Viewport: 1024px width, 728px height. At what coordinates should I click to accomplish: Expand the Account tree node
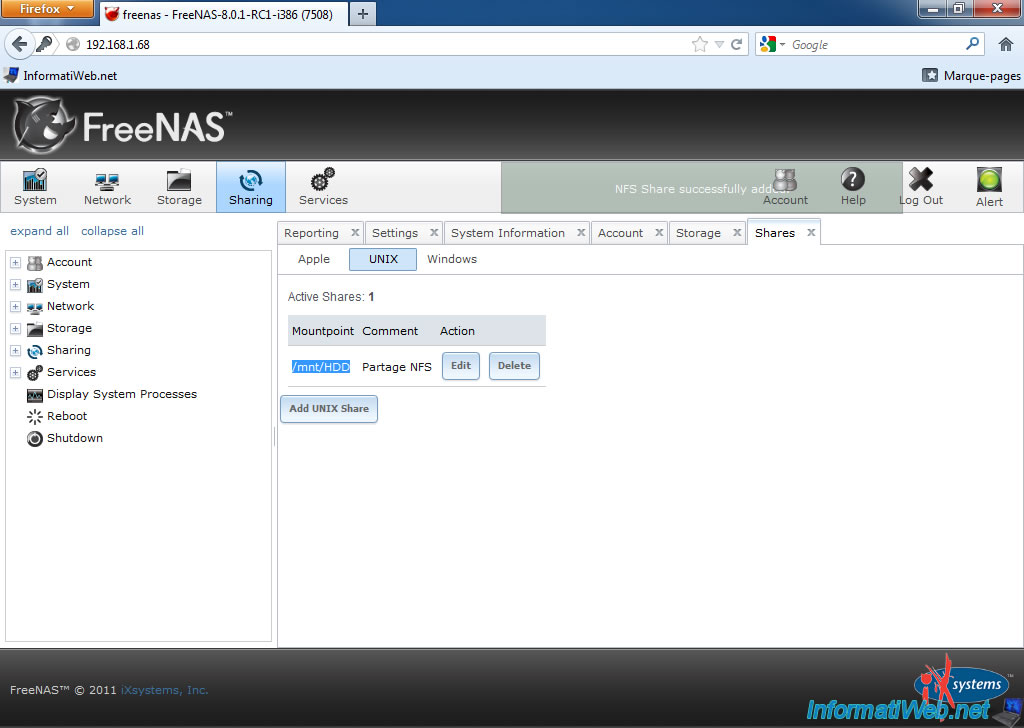point(16,262)
